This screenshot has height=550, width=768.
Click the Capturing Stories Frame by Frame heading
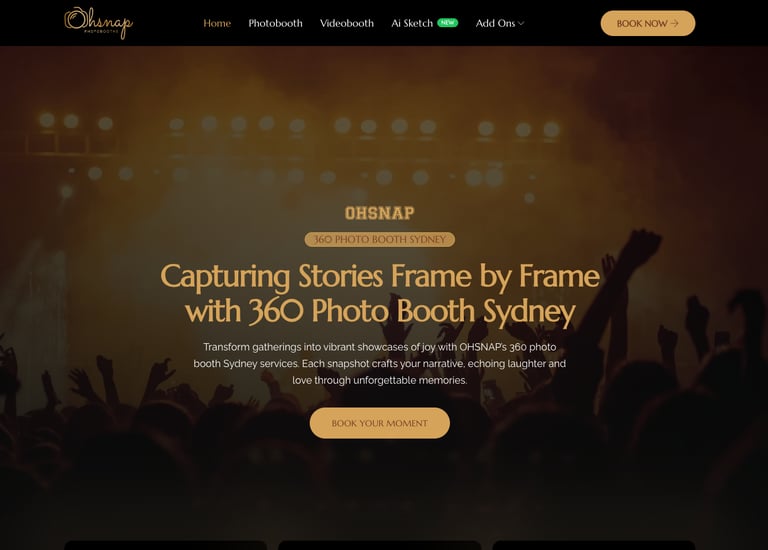tap(380, 293)
